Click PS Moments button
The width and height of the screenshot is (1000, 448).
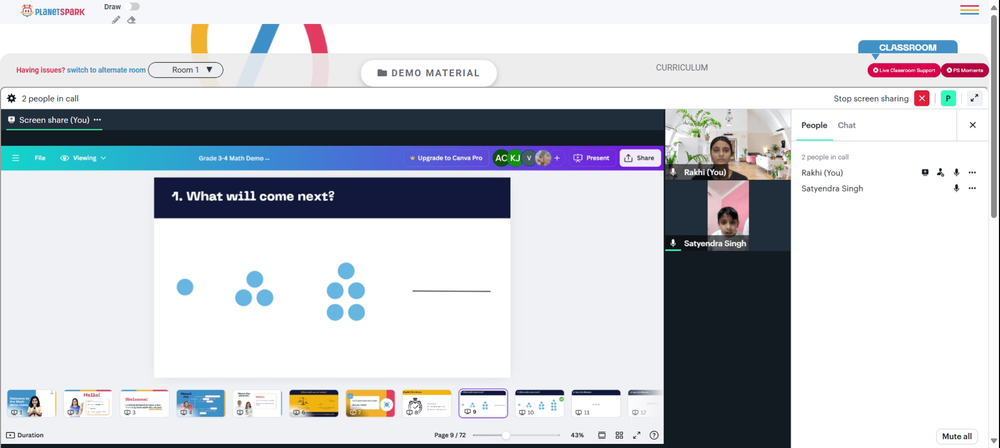tap(965, 70)
